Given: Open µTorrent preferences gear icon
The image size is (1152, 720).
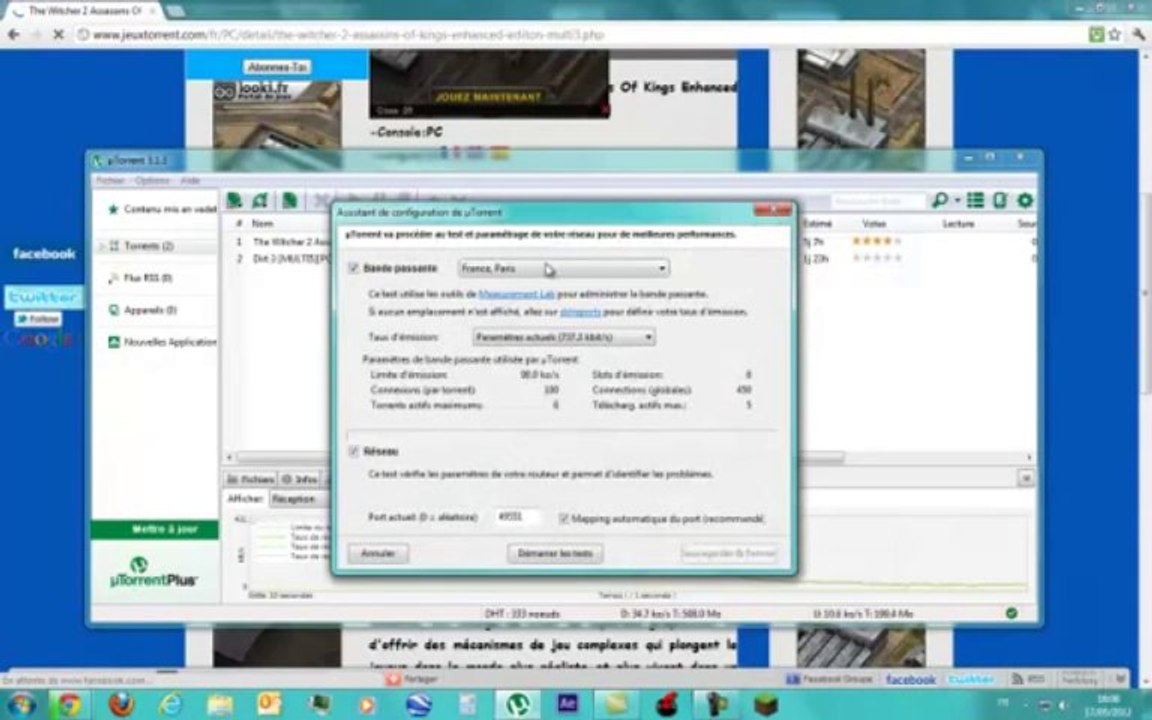Looking at the screenshot, I should coord(1025,200).
